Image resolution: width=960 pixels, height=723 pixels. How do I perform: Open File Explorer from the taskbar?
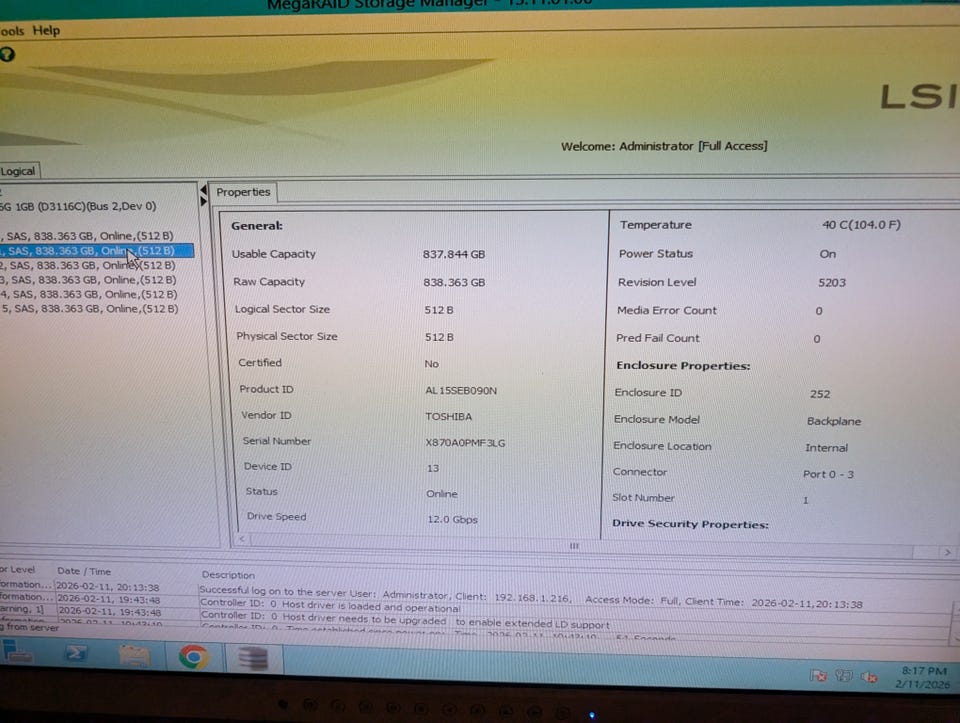134,656
